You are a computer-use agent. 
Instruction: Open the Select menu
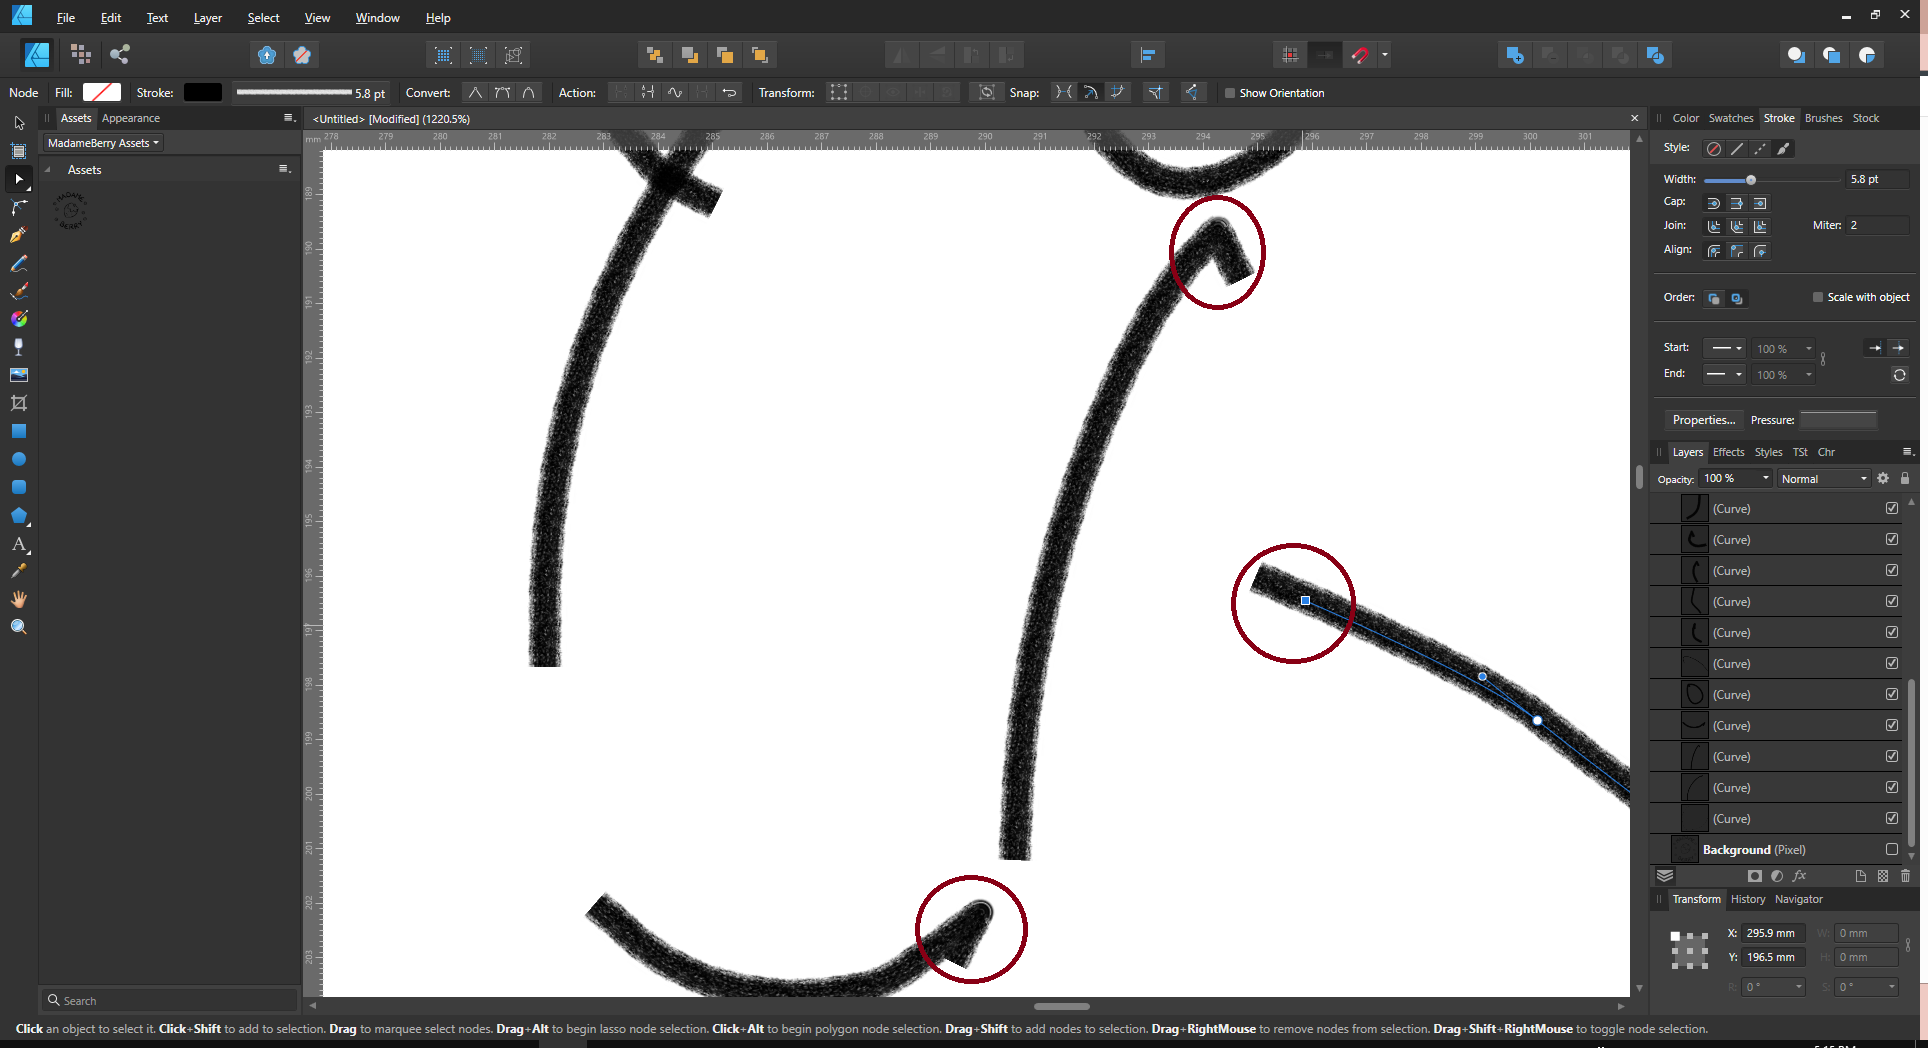click(263, 18)
